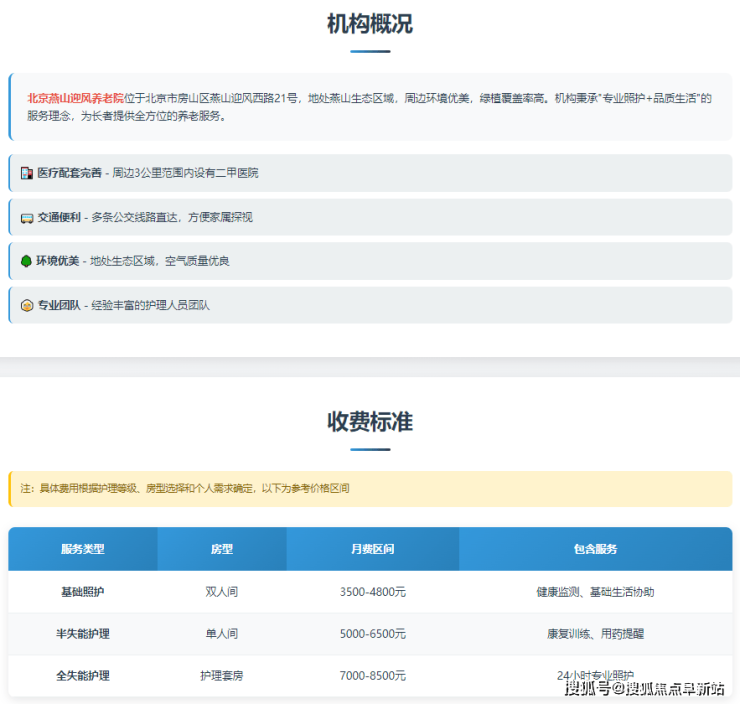
Task: Click the 月费区间 column header
Action: [372, 549]
